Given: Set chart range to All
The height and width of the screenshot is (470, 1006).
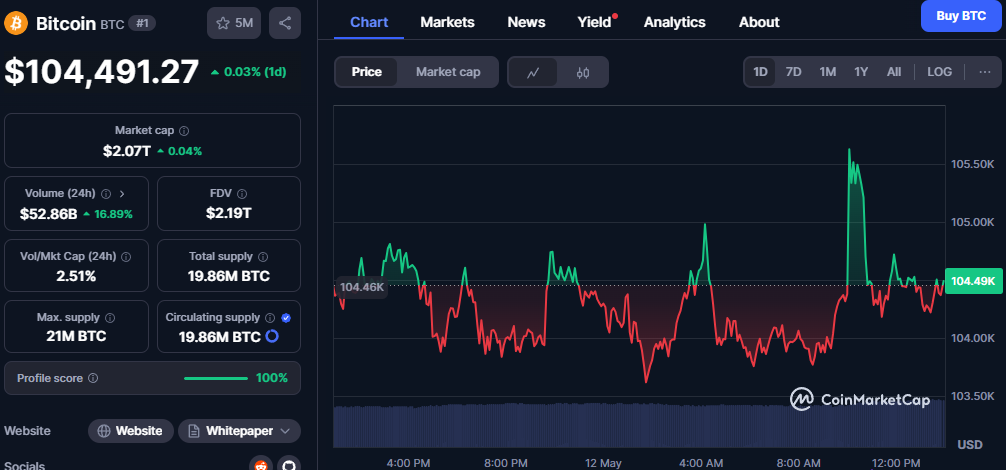Looking at the screenshot, I should coord(894,72).
